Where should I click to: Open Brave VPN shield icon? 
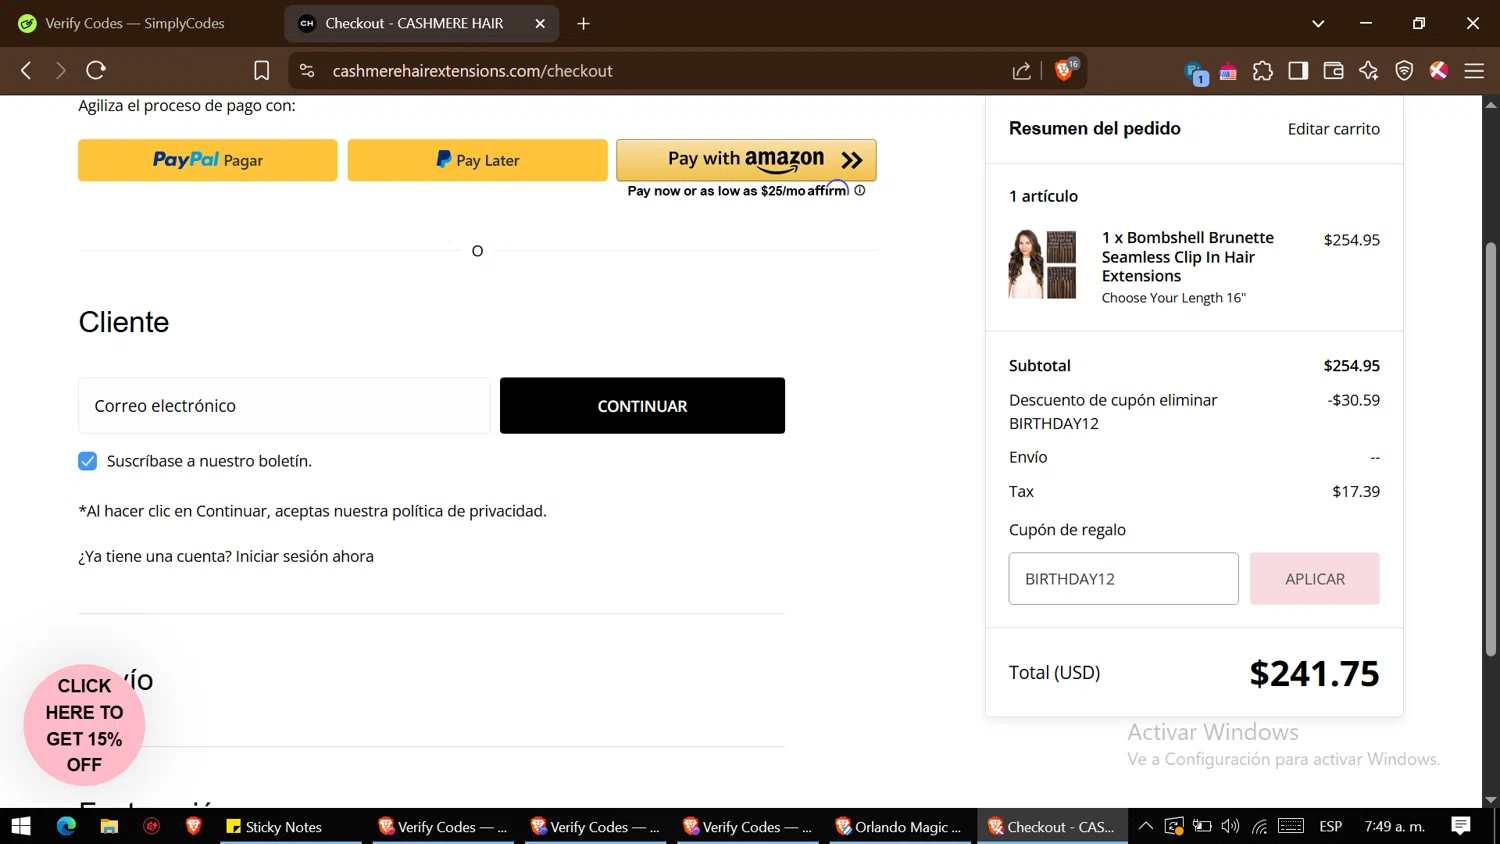pyautogui.click(x=1404, y=71)
